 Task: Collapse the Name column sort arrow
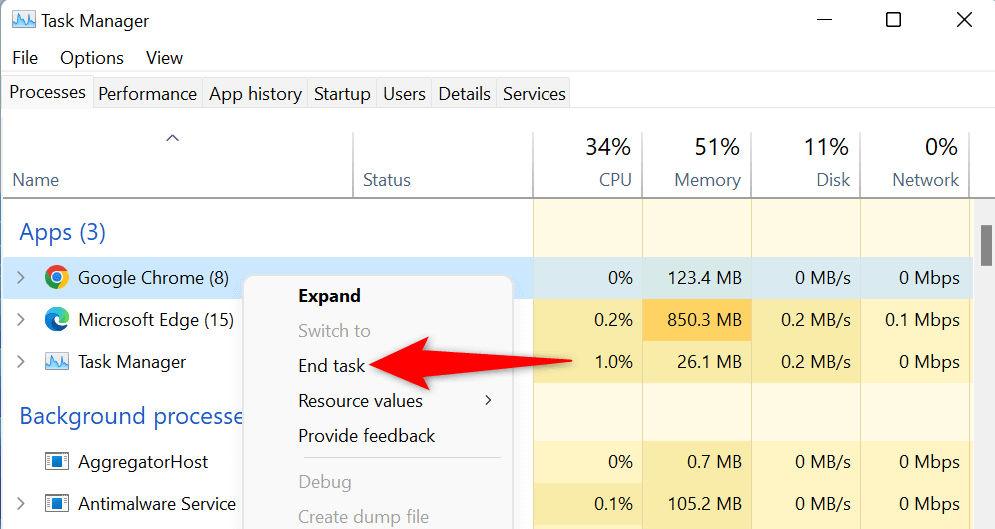click(172, 138)
